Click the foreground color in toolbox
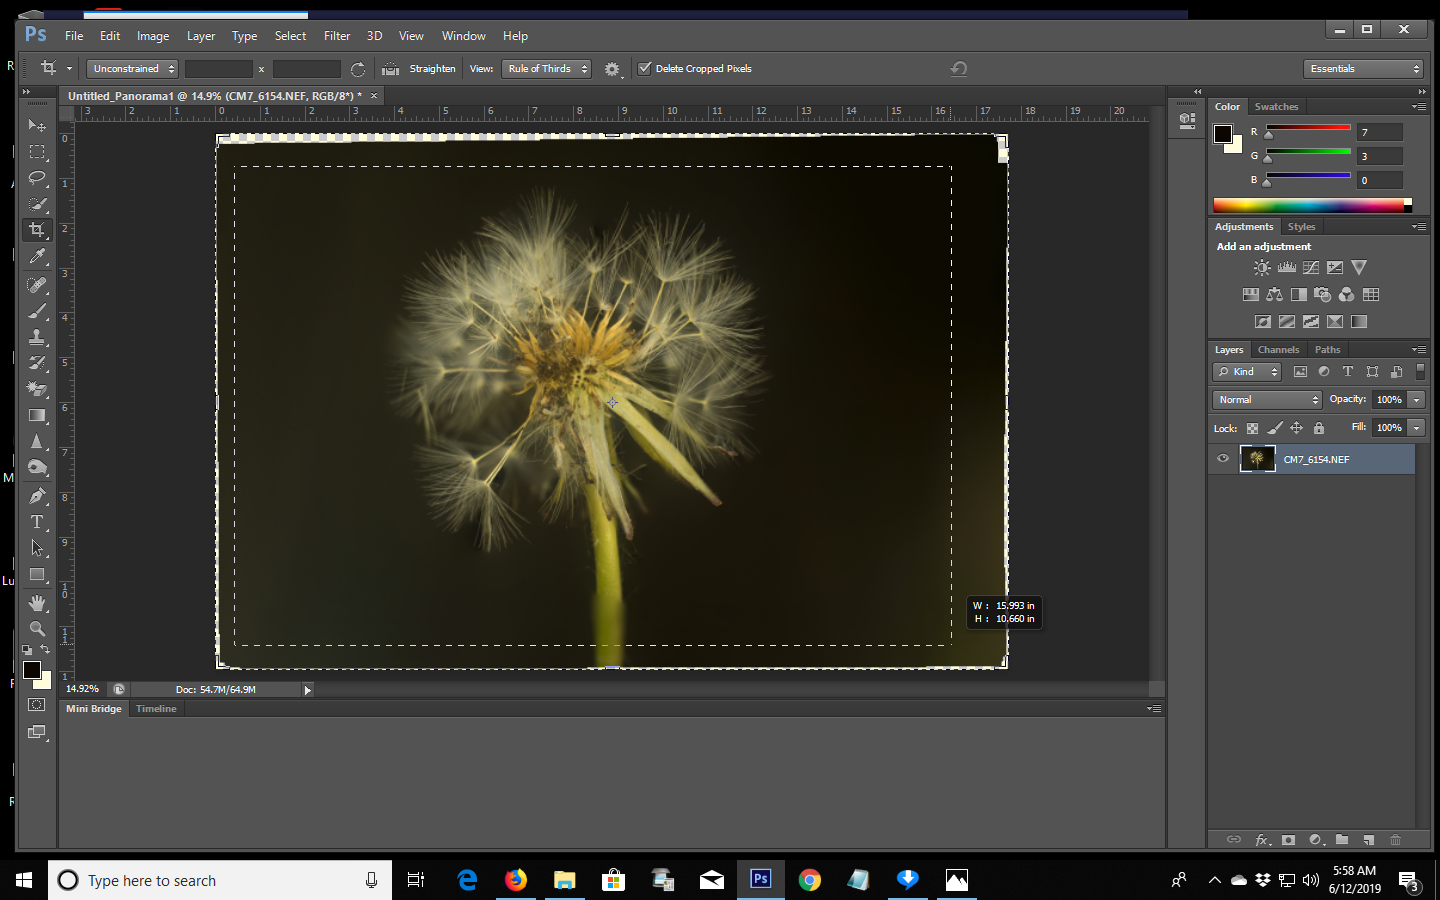 [32, 670]
